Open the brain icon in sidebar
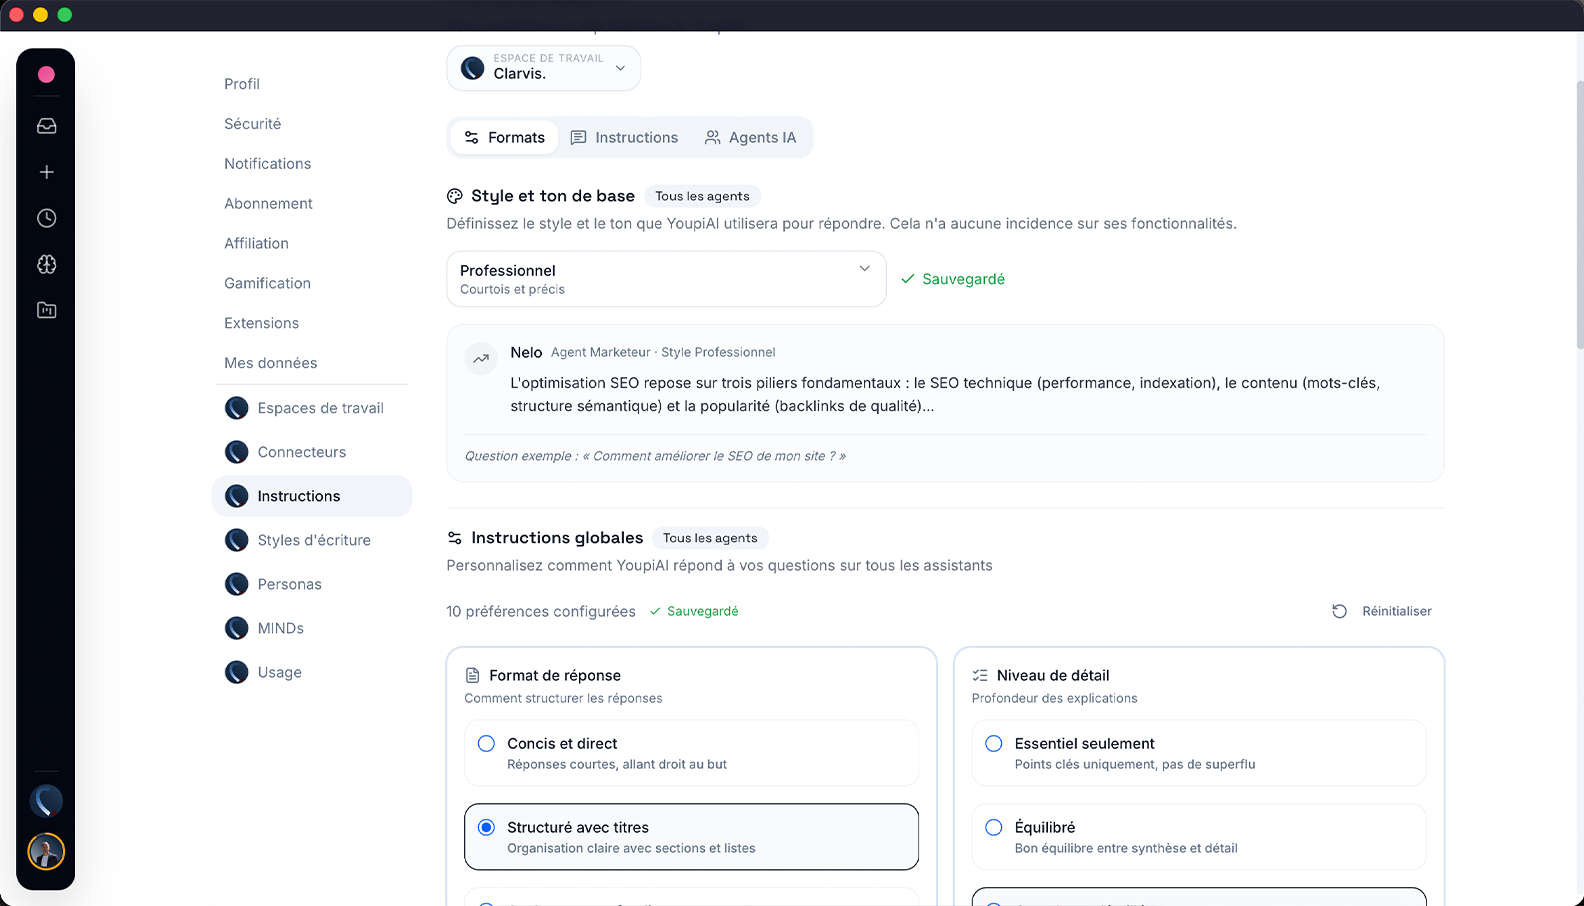The height and width of the screenshot is (906, 1584). tap(46, 264)
